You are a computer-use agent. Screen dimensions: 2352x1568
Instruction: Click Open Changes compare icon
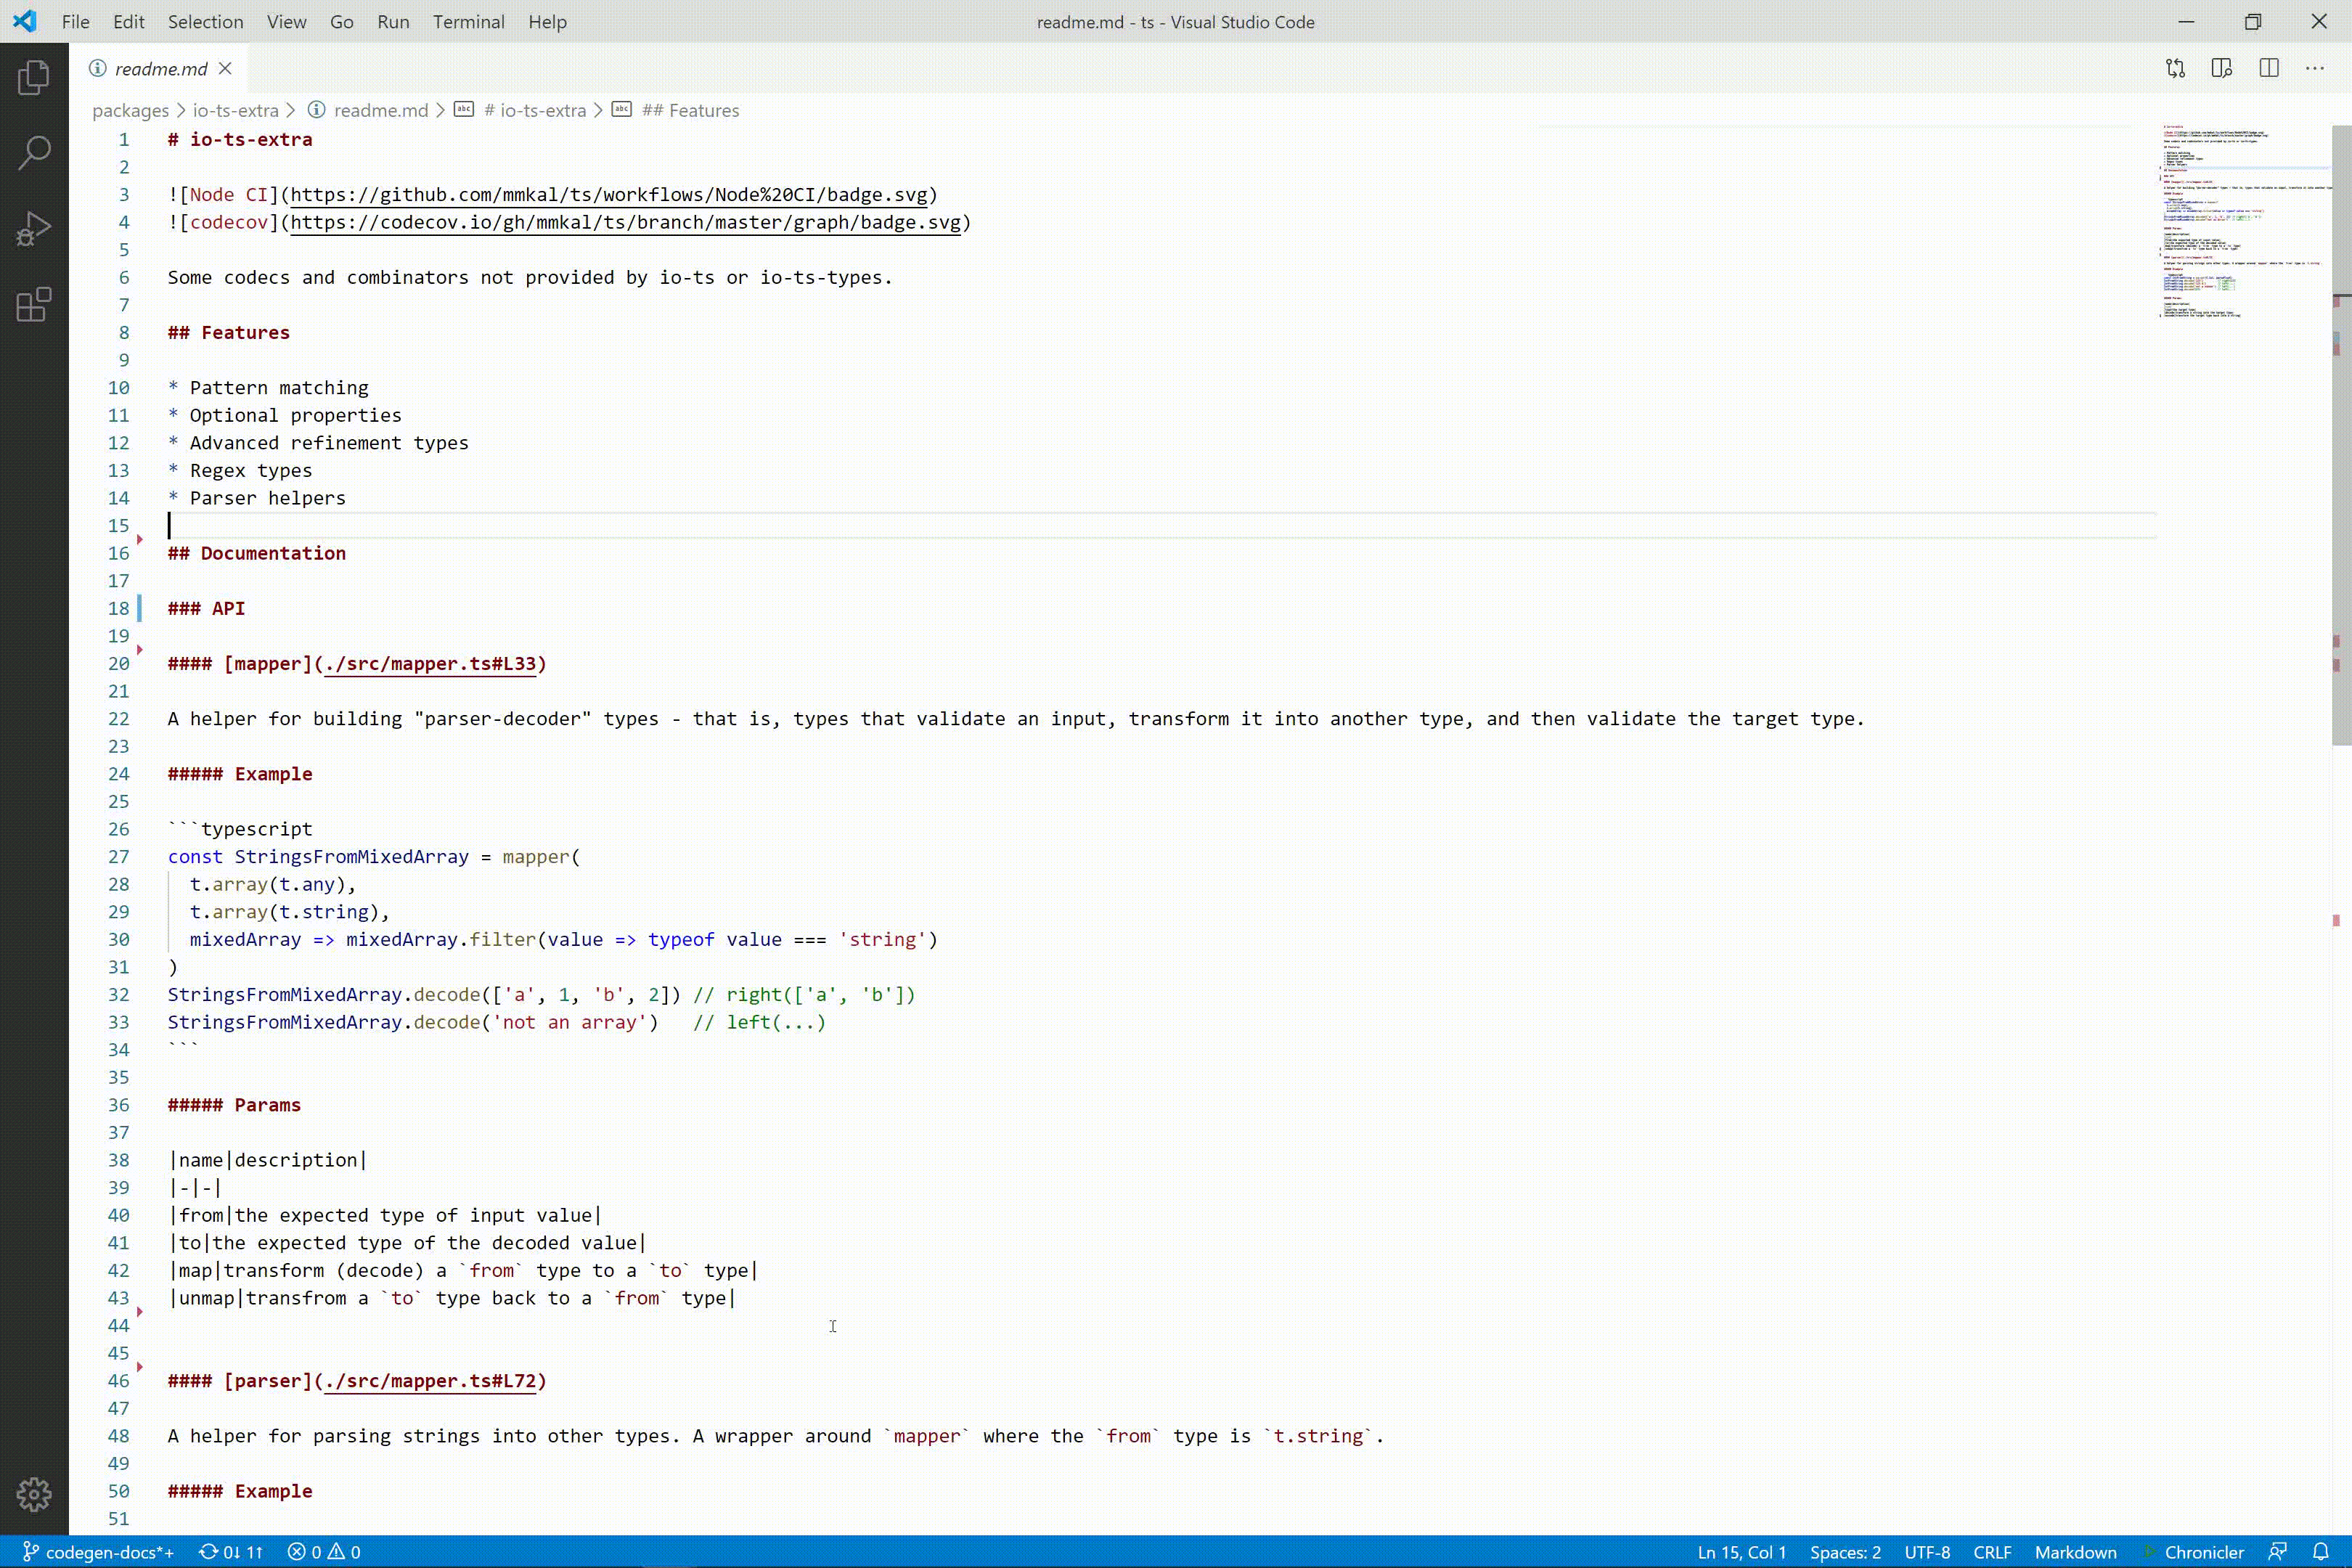(2175, 68)
